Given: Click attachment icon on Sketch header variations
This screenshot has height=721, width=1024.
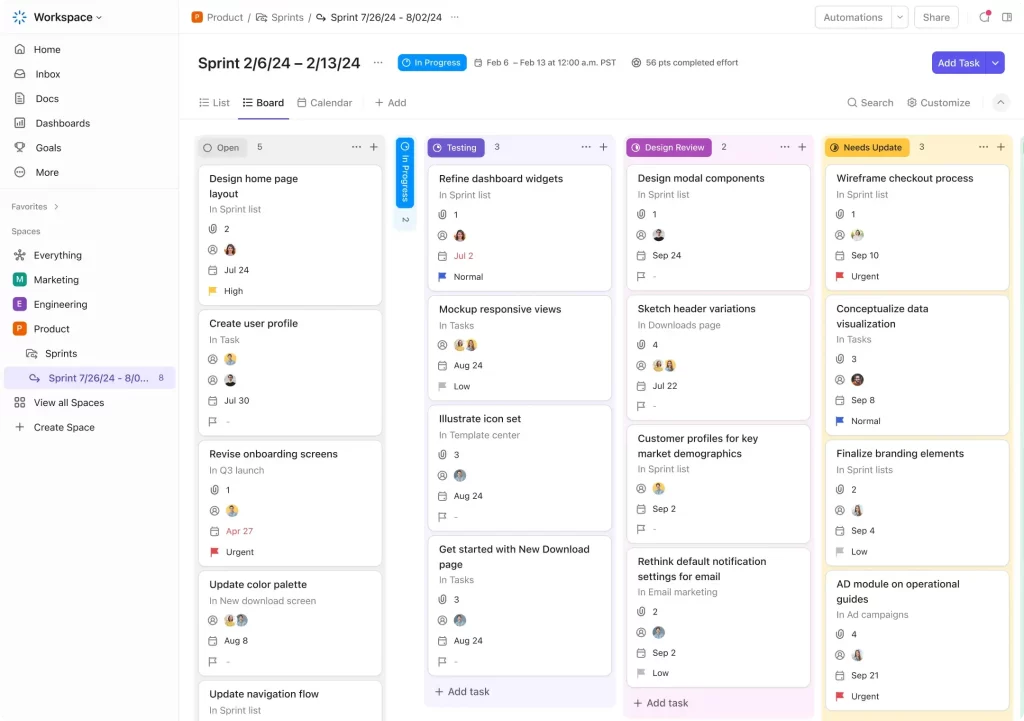Looking at the screenshot, I should point(641,345).
